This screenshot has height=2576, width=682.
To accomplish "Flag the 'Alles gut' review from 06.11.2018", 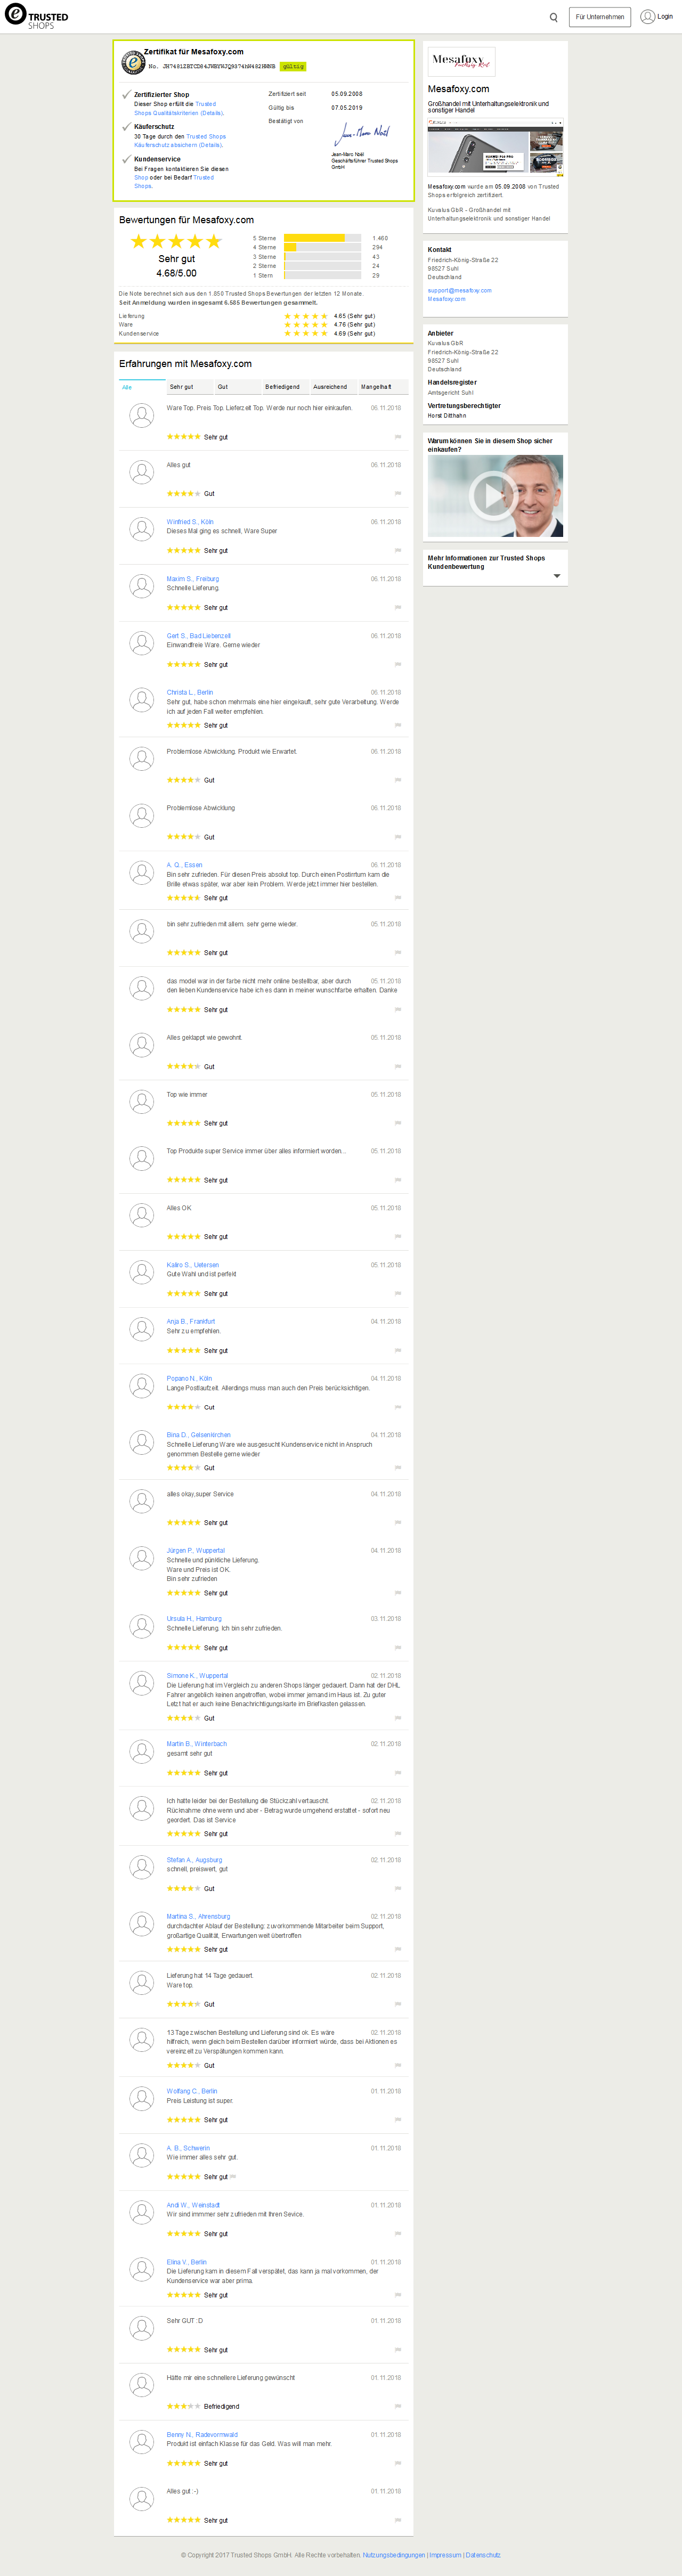I will 398,494.
